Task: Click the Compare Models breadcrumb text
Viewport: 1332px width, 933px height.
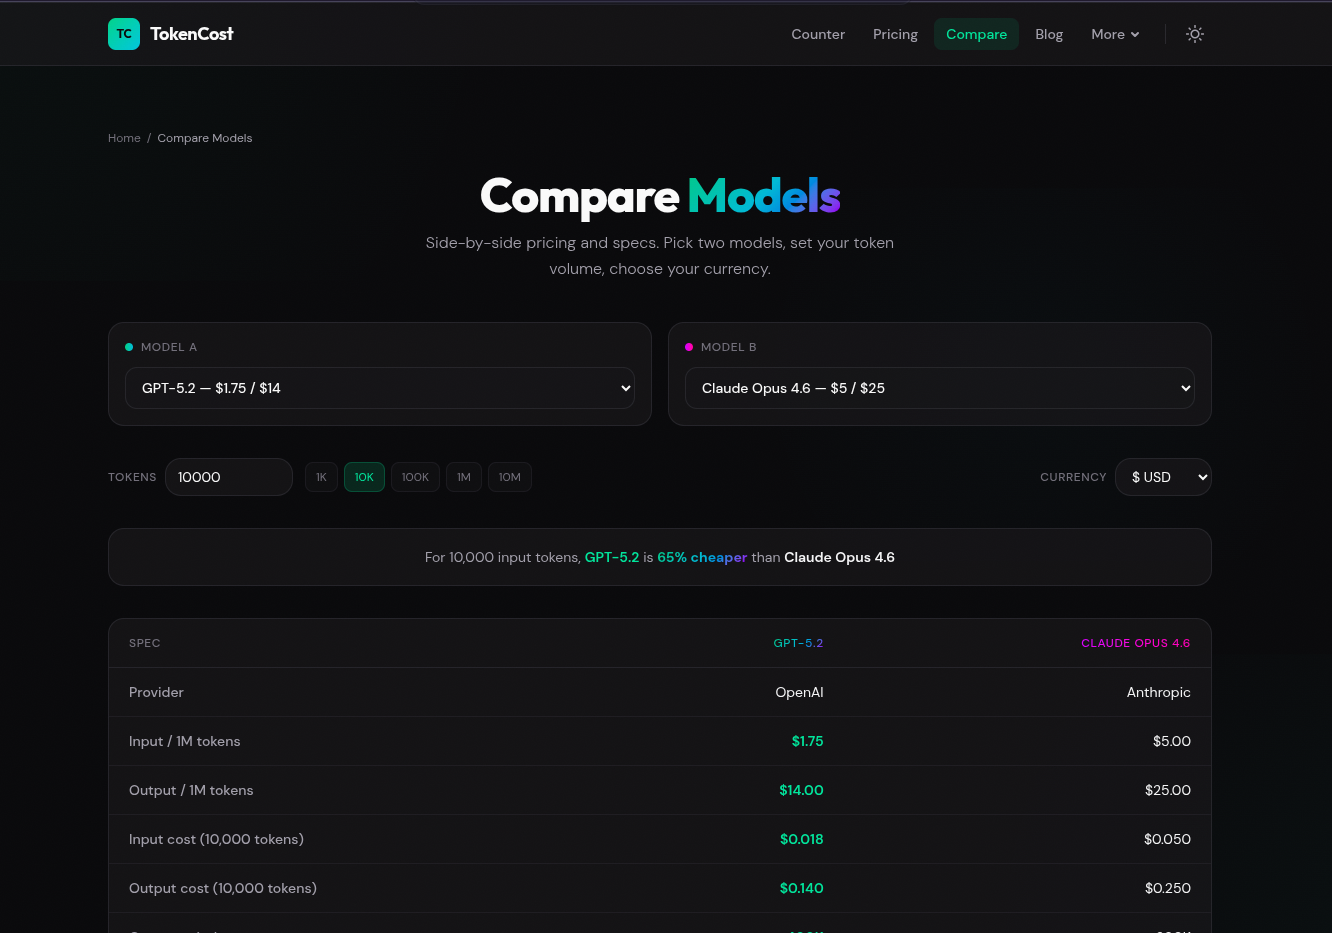Action: pyautogui.click(x=205, y=138)
